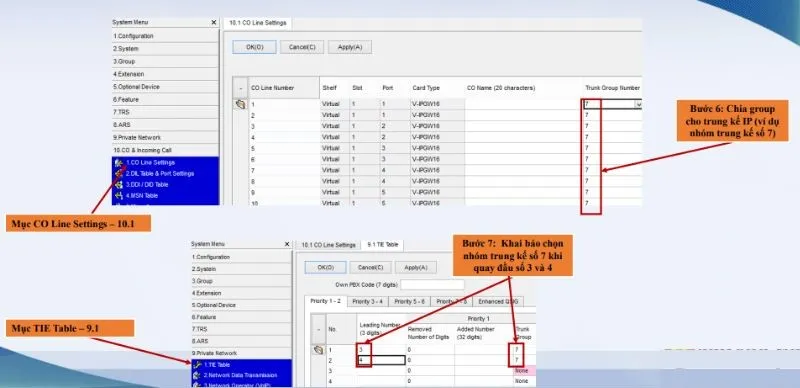The width and height of the screenshot is (800, 388).
Task: Select the row icon for TIE entry 1
Action: tap(318, 350)
